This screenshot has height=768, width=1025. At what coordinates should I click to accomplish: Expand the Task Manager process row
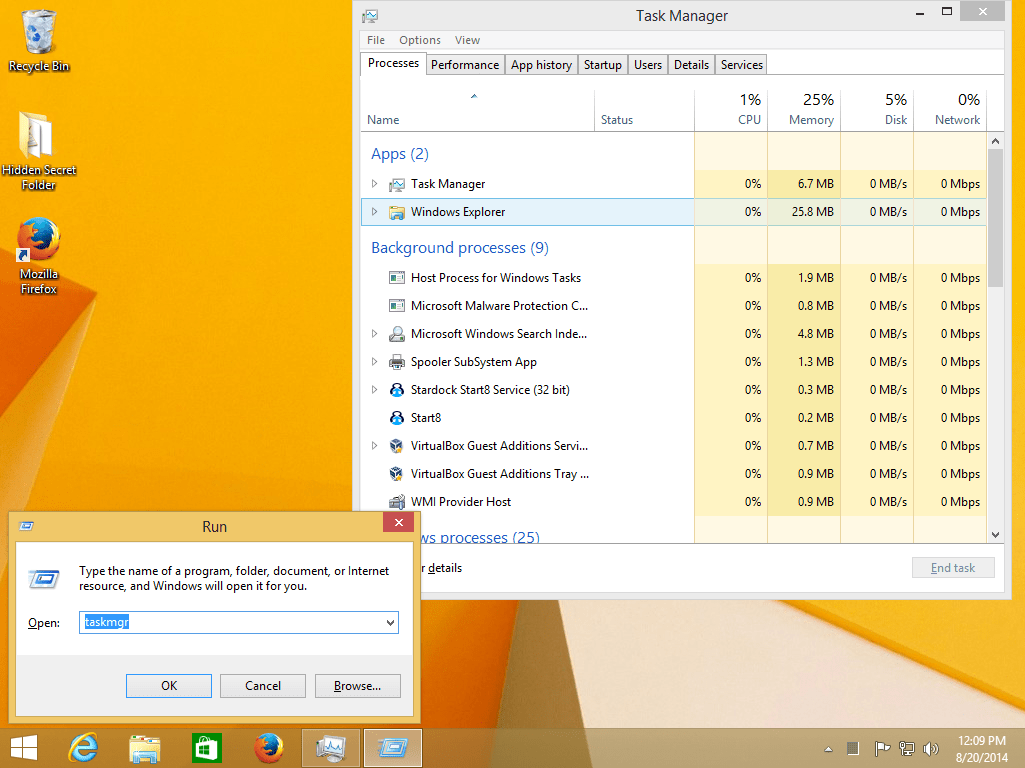point(375,184)
